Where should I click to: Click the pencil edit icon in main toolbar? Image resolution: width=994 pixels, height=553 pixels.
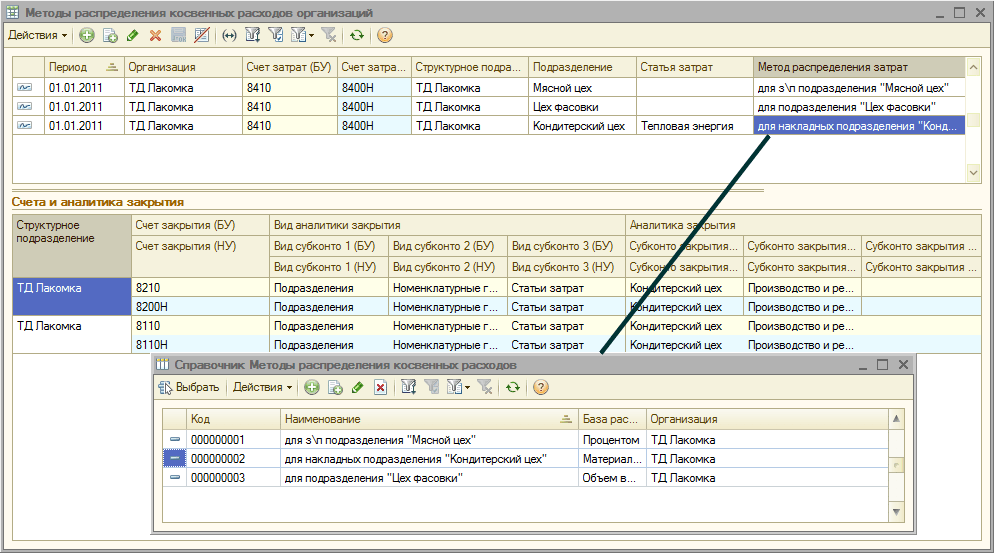[x=132, y=35]
